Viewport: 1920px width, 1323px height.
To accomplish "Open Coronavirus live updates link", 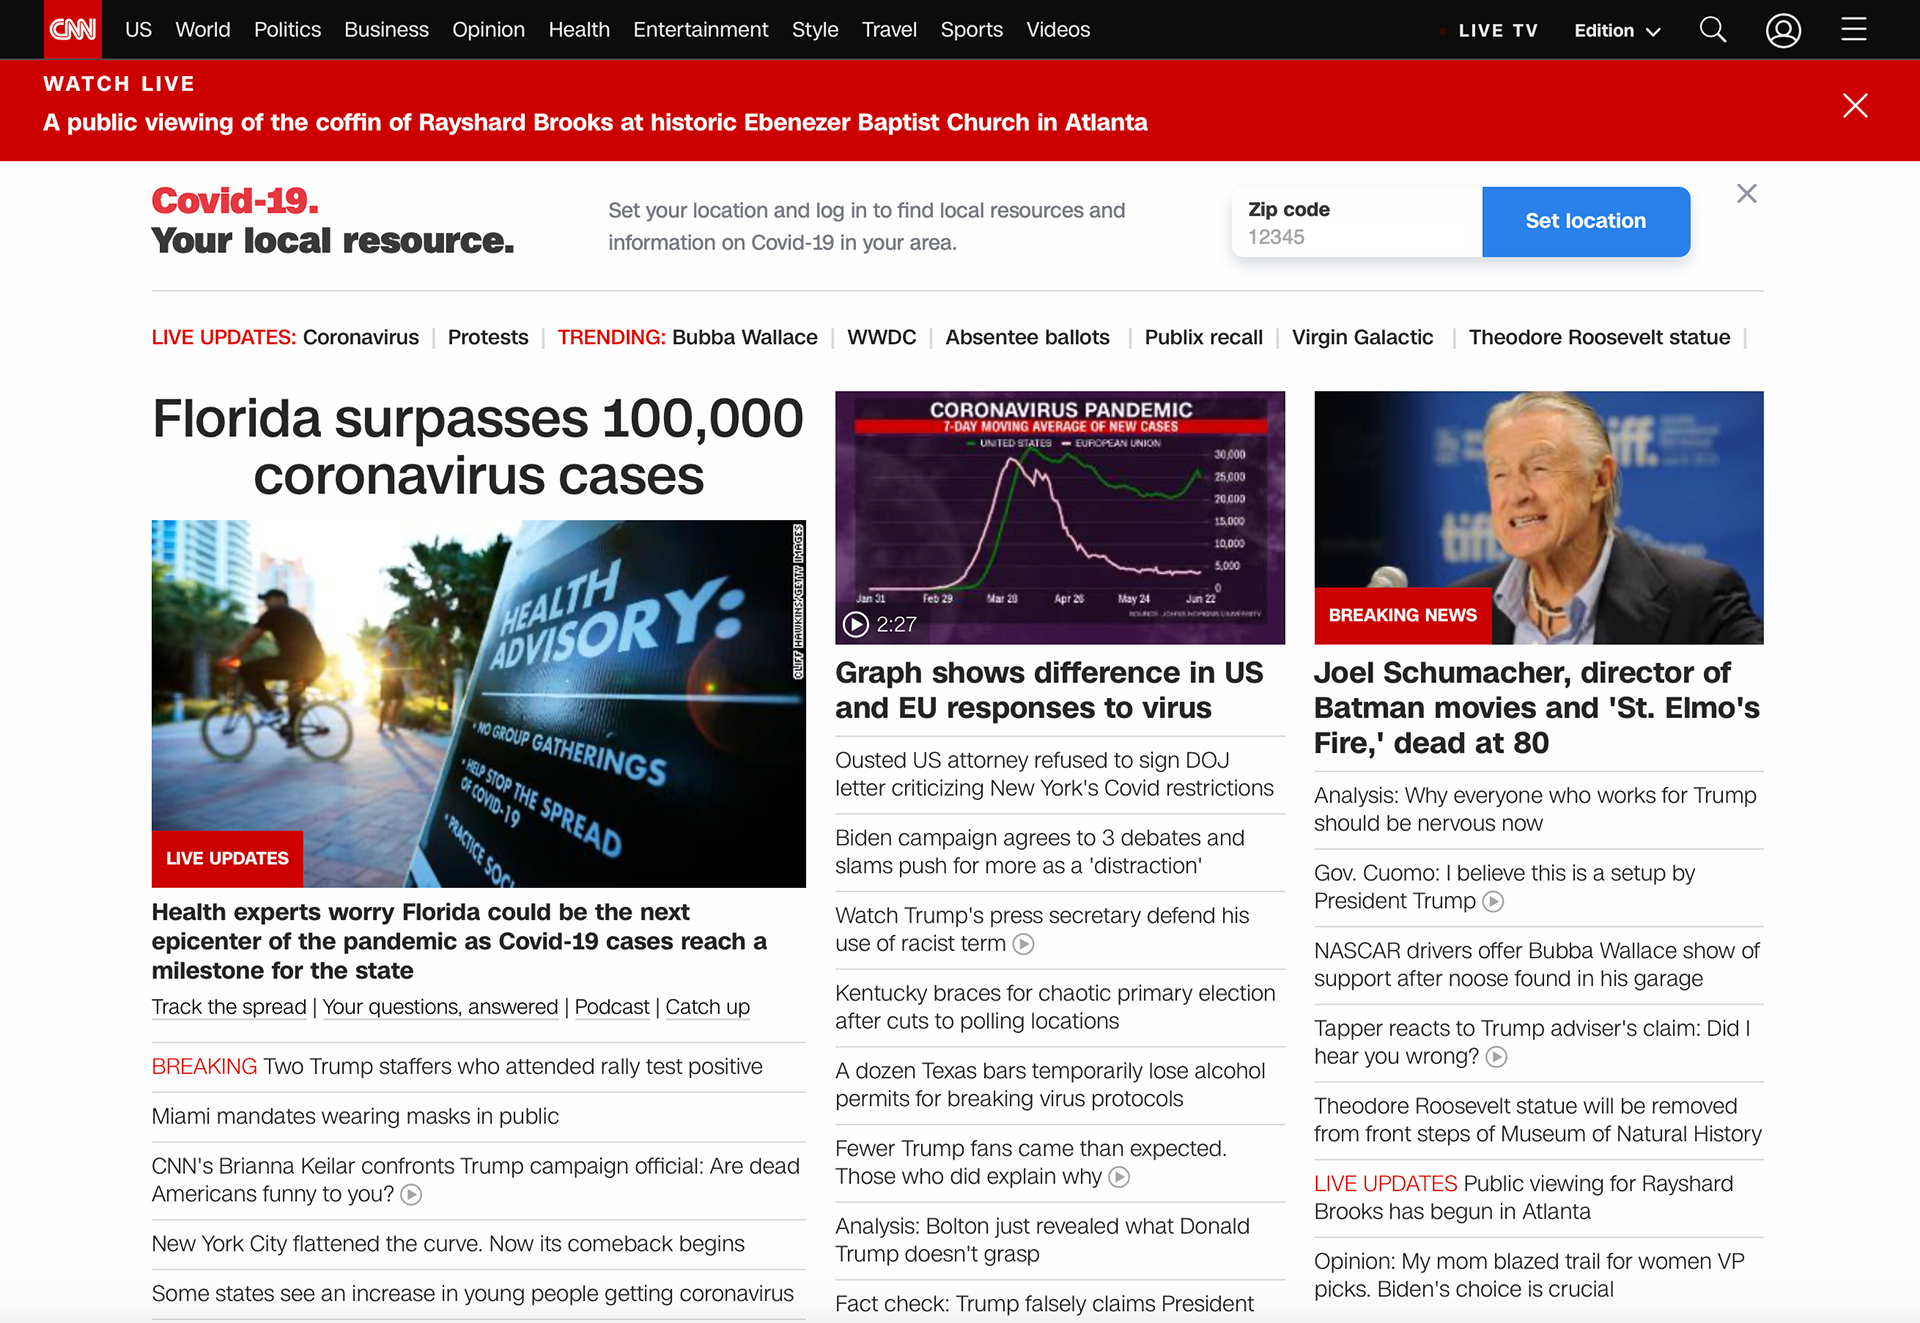I will tap(361, 338).
